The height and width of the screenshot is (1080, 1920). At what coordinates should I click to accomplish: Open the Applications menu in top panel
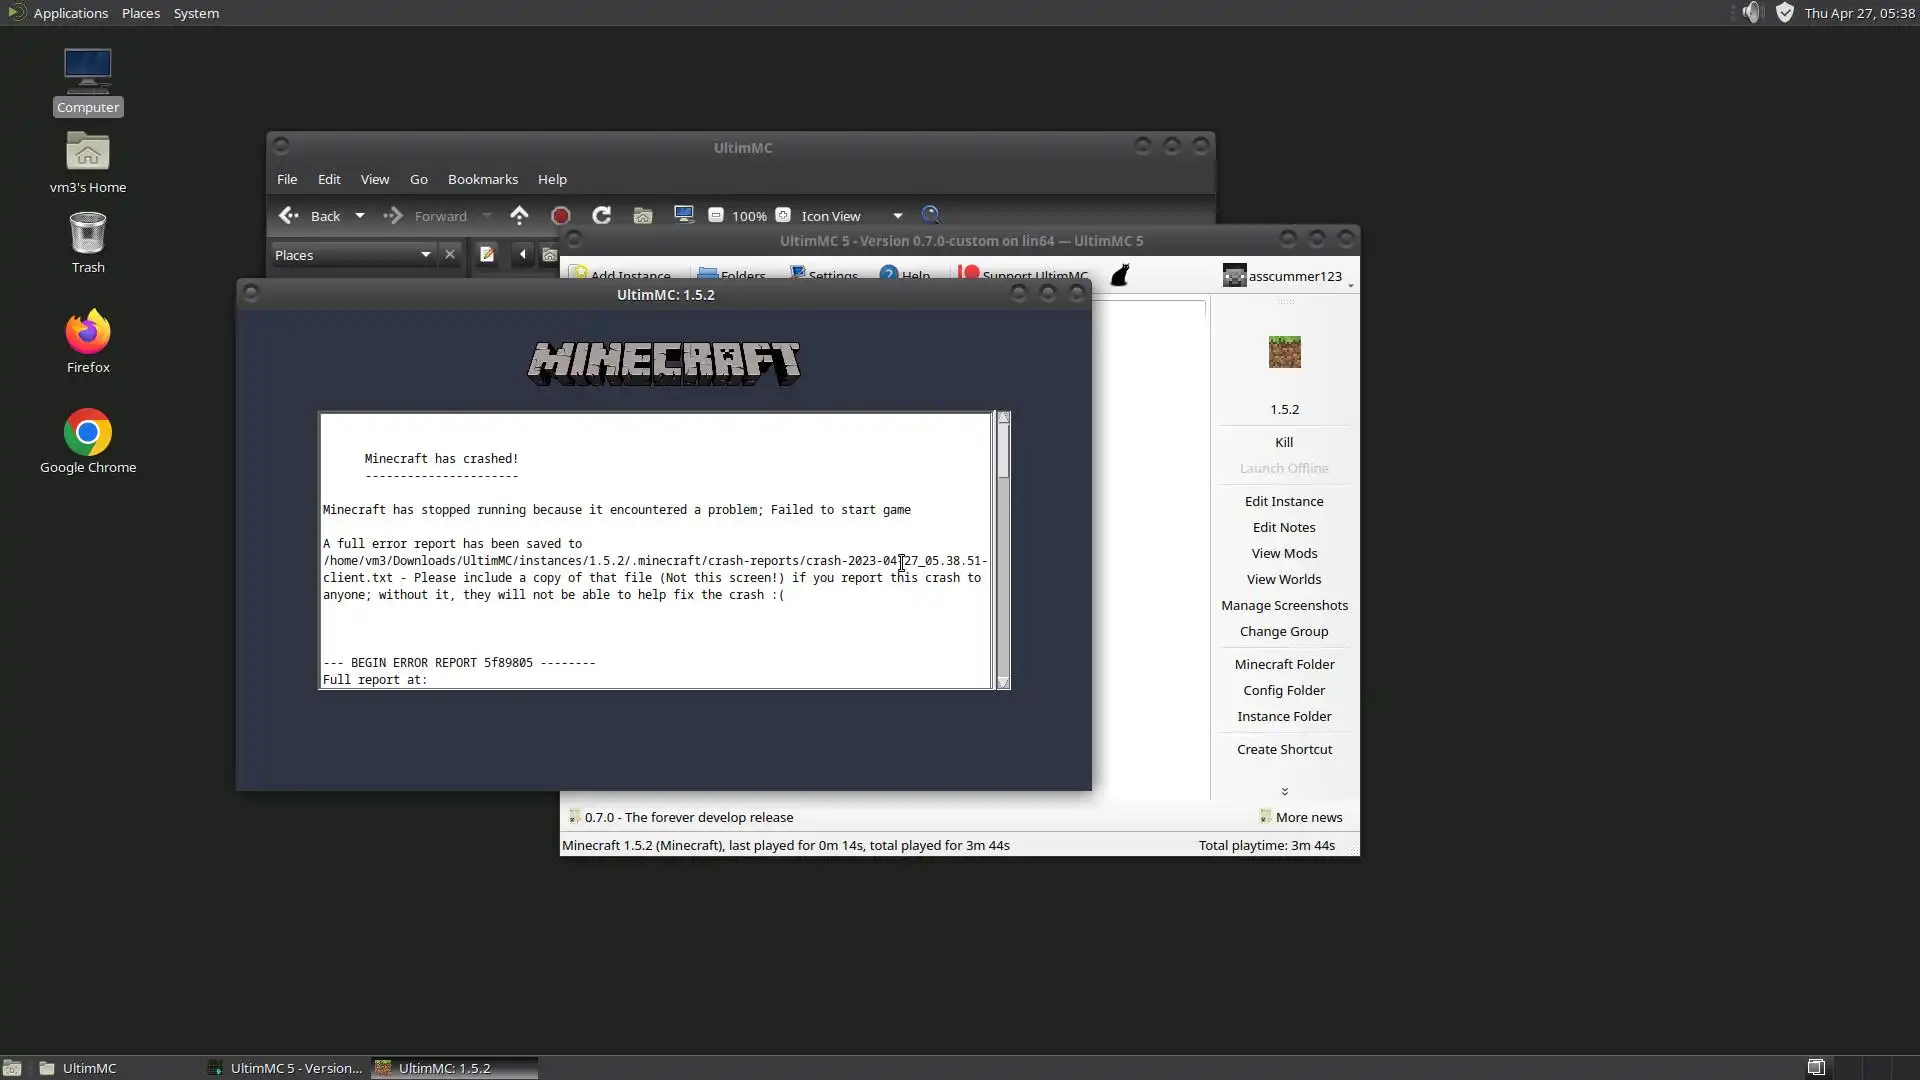click(70, 13)
